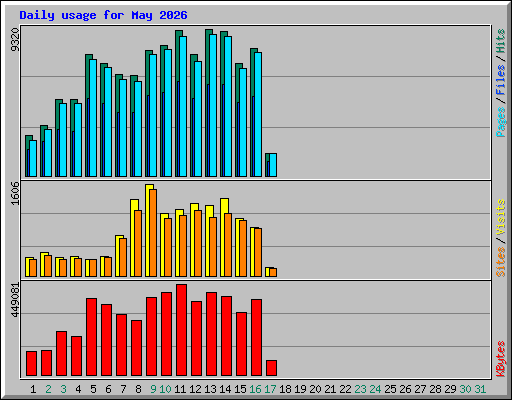This screenshot has width=512, height=400.
Task: Click day 31 on the x-axis
Action: (480, 389)
